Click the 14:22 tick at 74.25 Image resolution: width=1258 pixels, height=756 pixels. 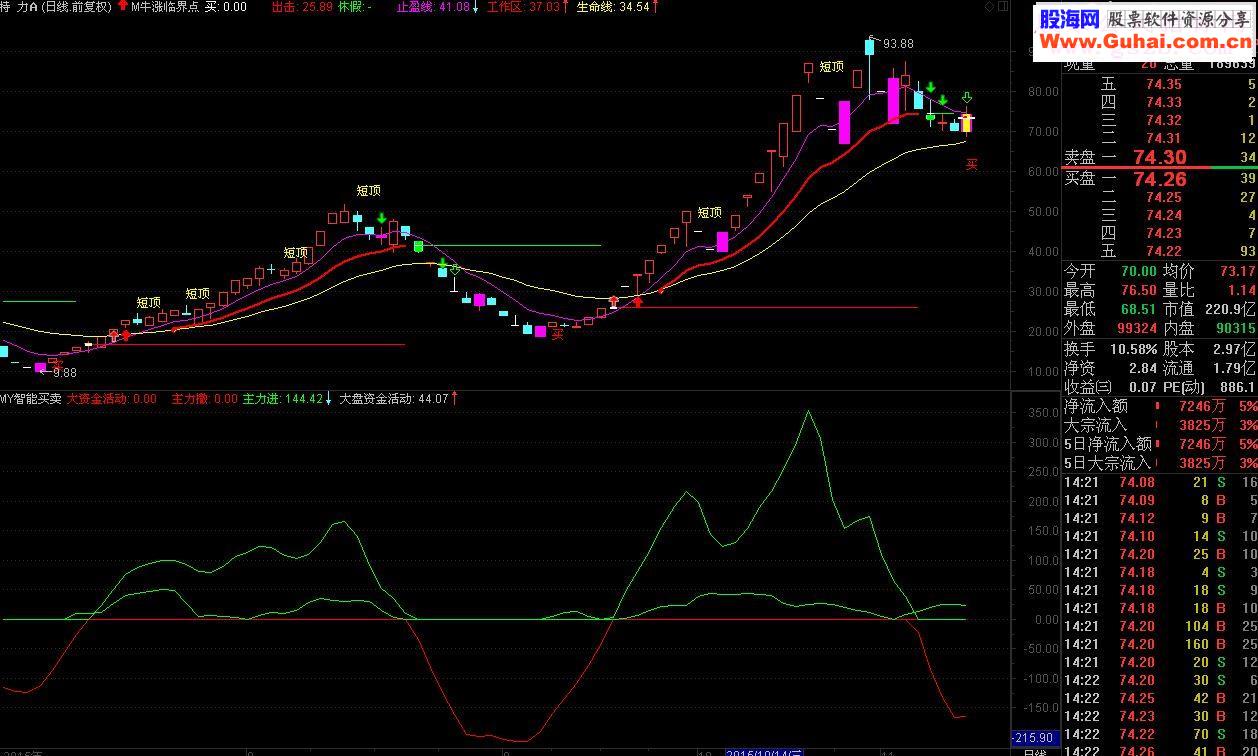[x=1160, y=698]
